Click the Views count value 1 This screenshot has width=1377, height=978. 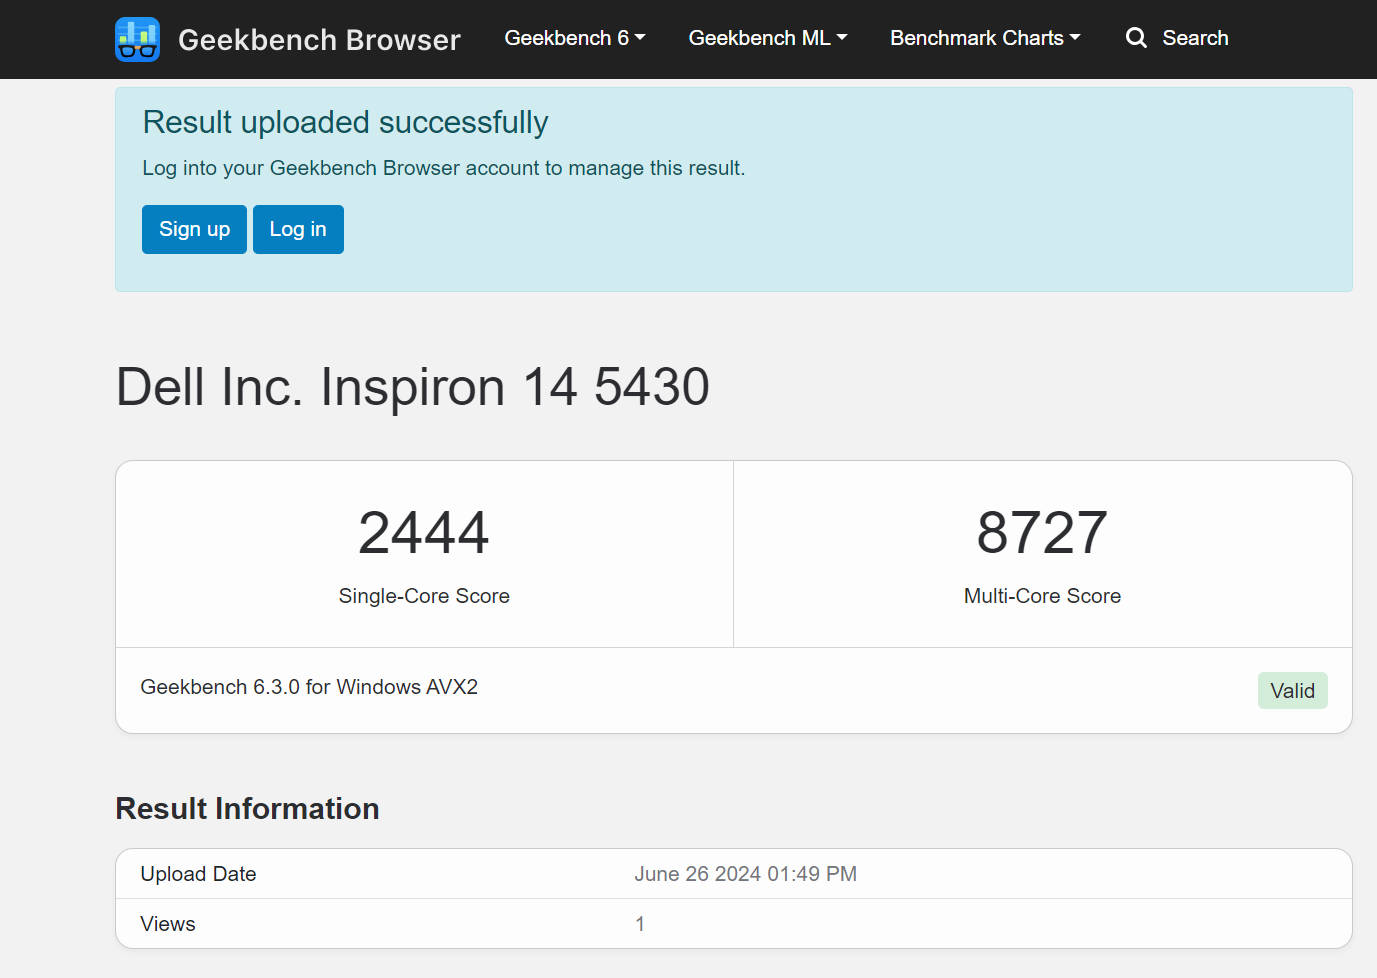(x=640, y=924)
